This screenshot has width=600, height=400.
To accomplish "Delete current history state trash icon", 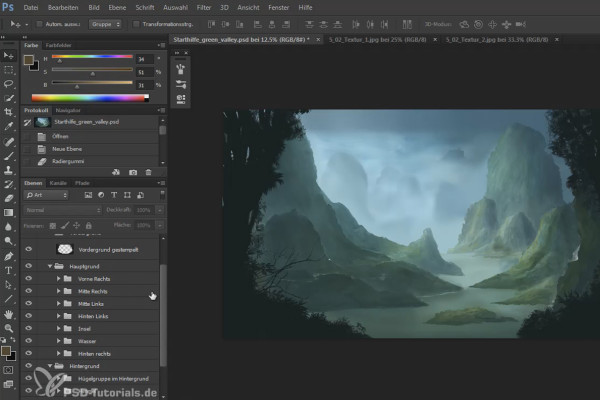I will point(148,173).
